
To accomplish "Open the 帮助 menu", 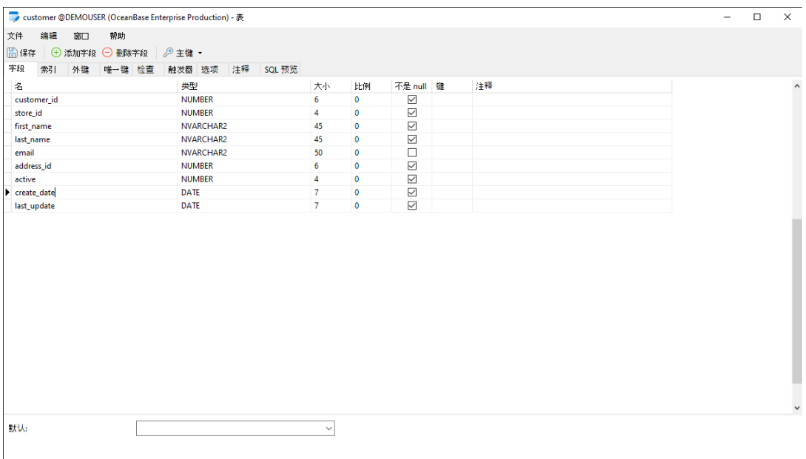I will point(117,36).
